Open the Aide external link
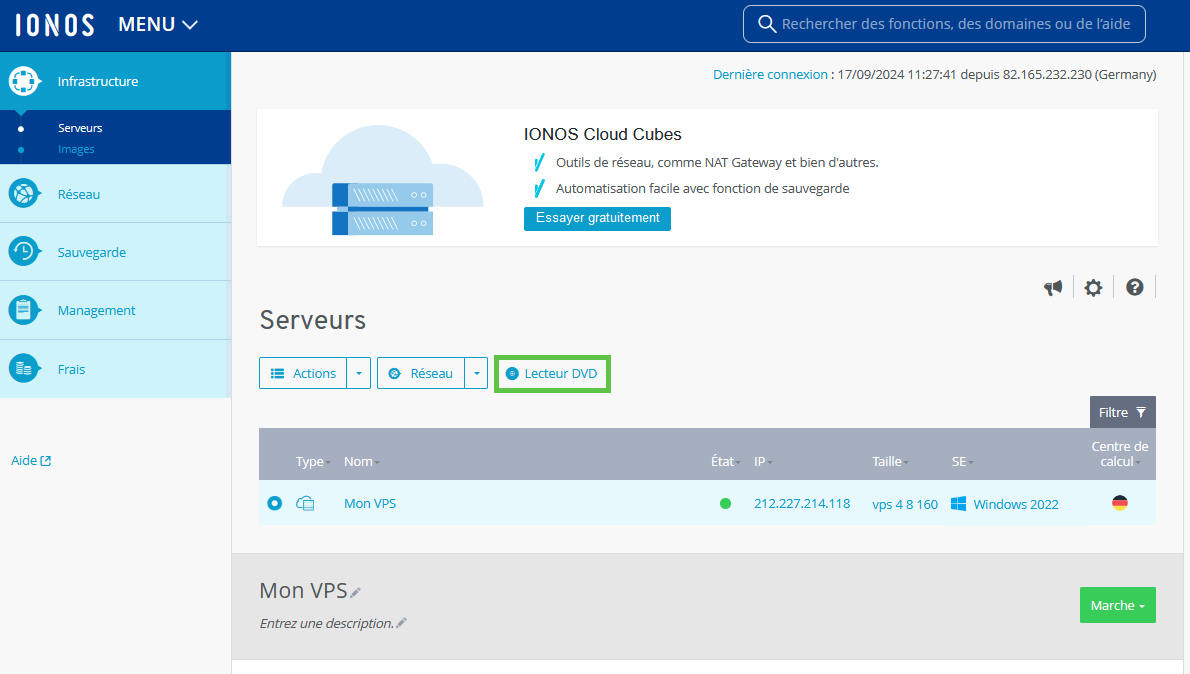 (31, 461)
